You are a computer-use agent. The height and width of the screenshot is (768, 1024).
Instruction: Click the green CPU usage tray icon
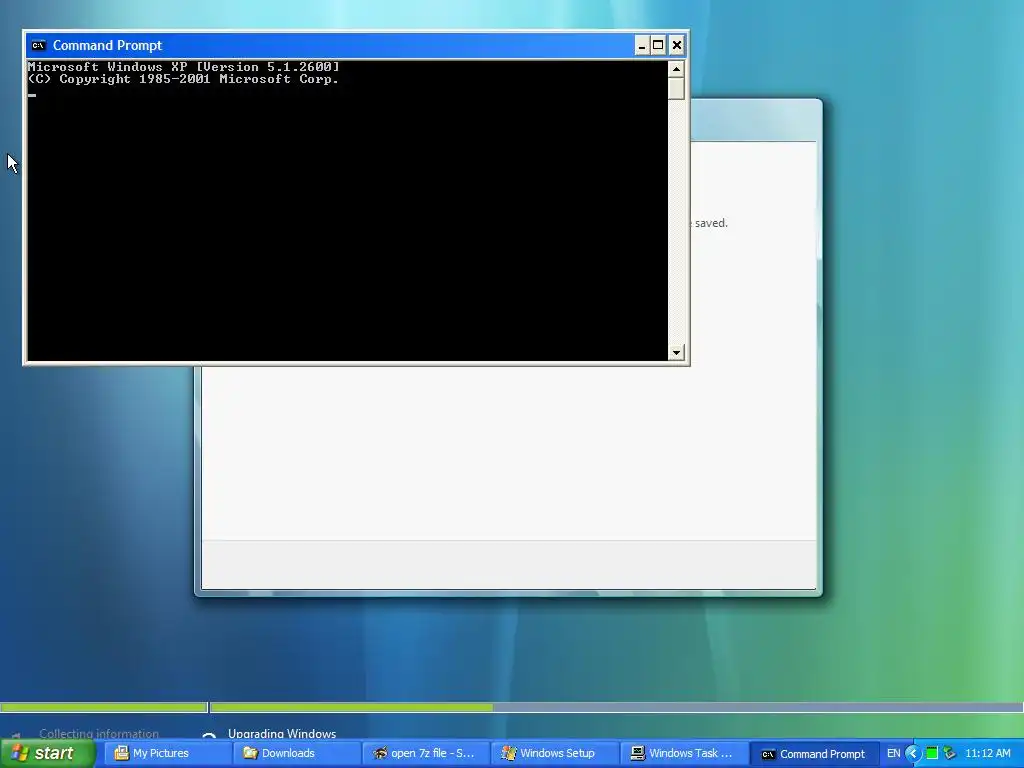(932, 753)
